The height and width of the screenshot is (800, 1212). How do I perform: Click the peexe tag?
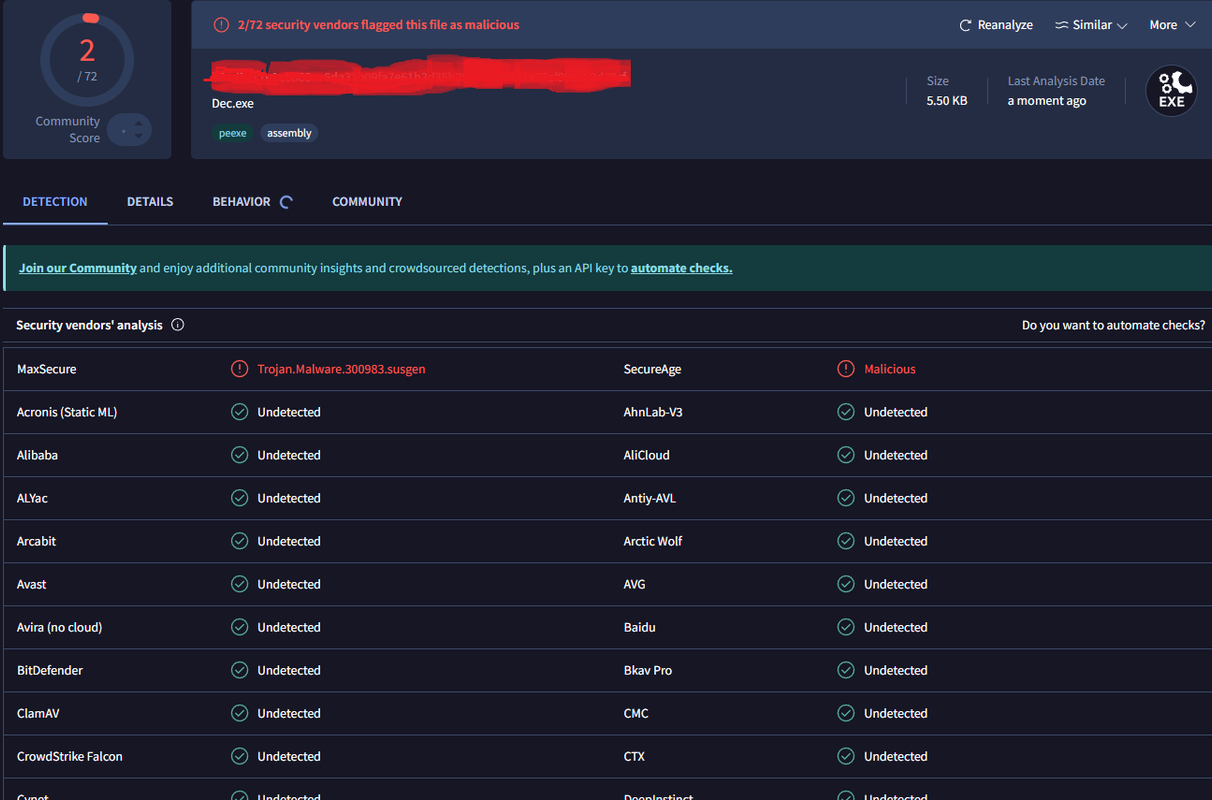tap(233, 133)
